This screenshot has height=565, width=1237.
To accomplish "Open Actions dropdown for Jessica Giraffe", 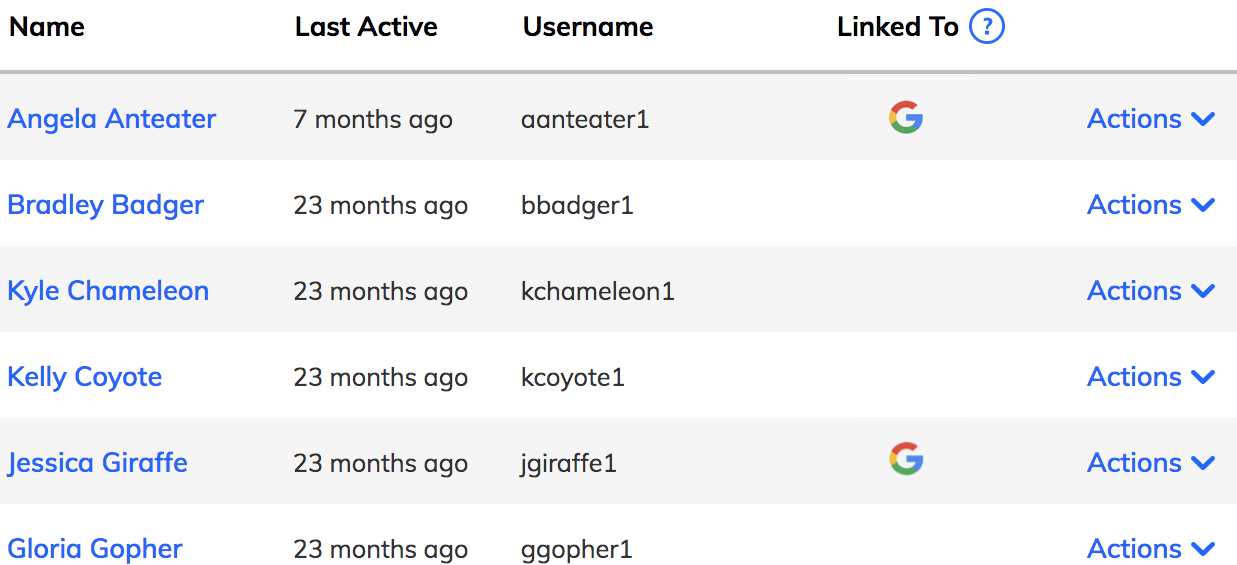I will [1151, 463].
